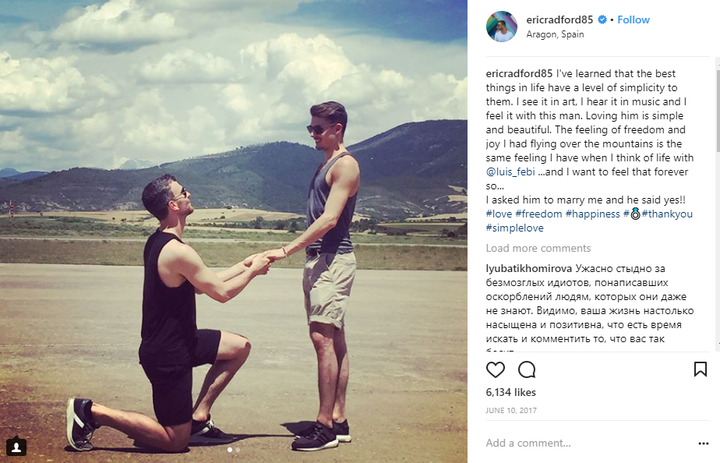Click the comments panel scrollbar
The image size is (720, 463).
[717, 202]
